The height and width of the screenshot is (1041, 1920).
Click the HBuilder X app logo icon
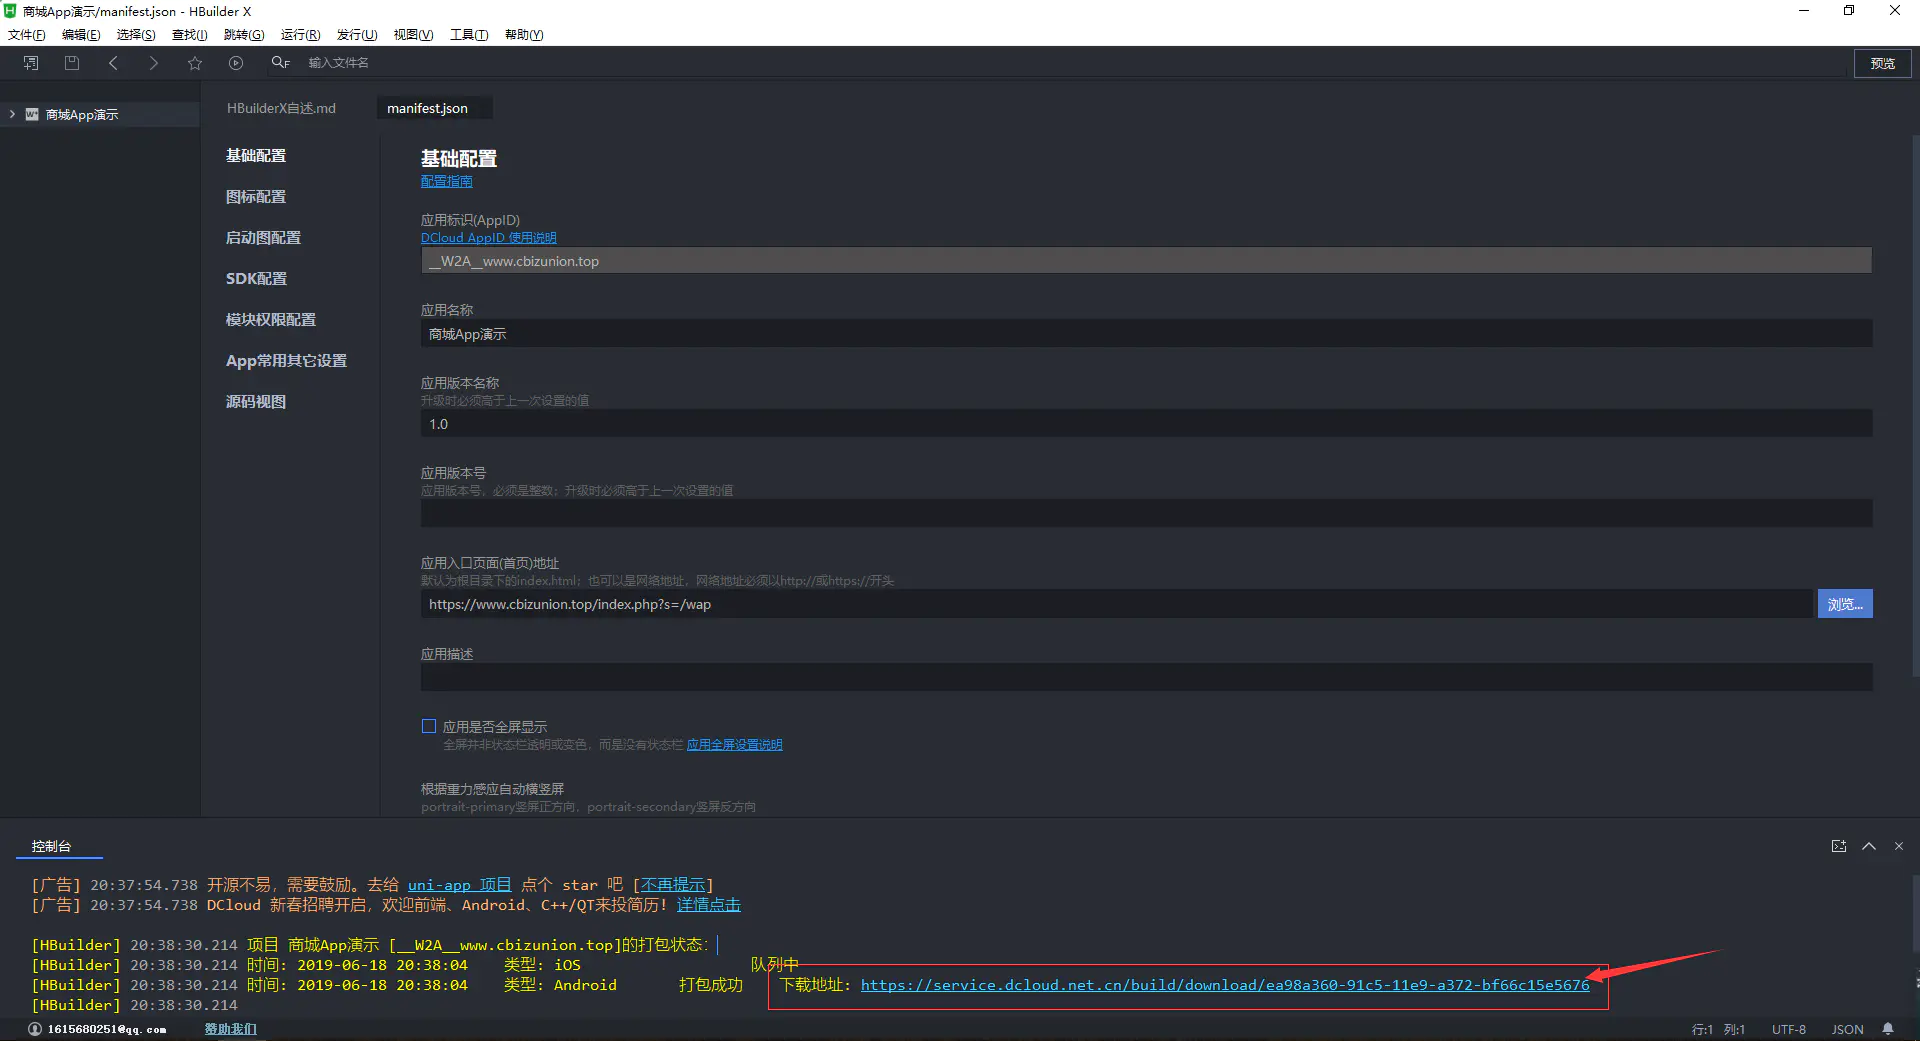coord(10,11)
